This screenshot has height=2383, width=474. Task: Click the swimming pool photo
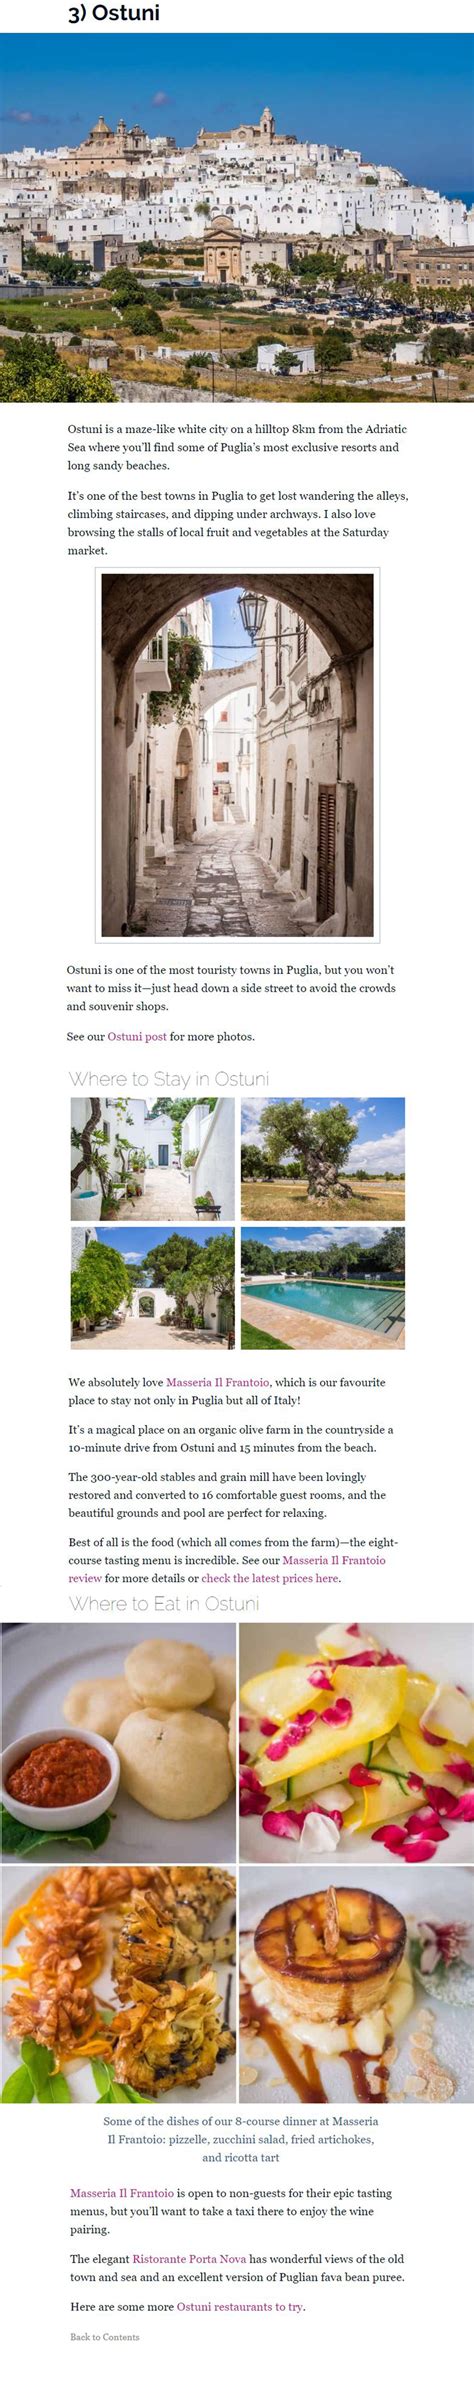323,1288
